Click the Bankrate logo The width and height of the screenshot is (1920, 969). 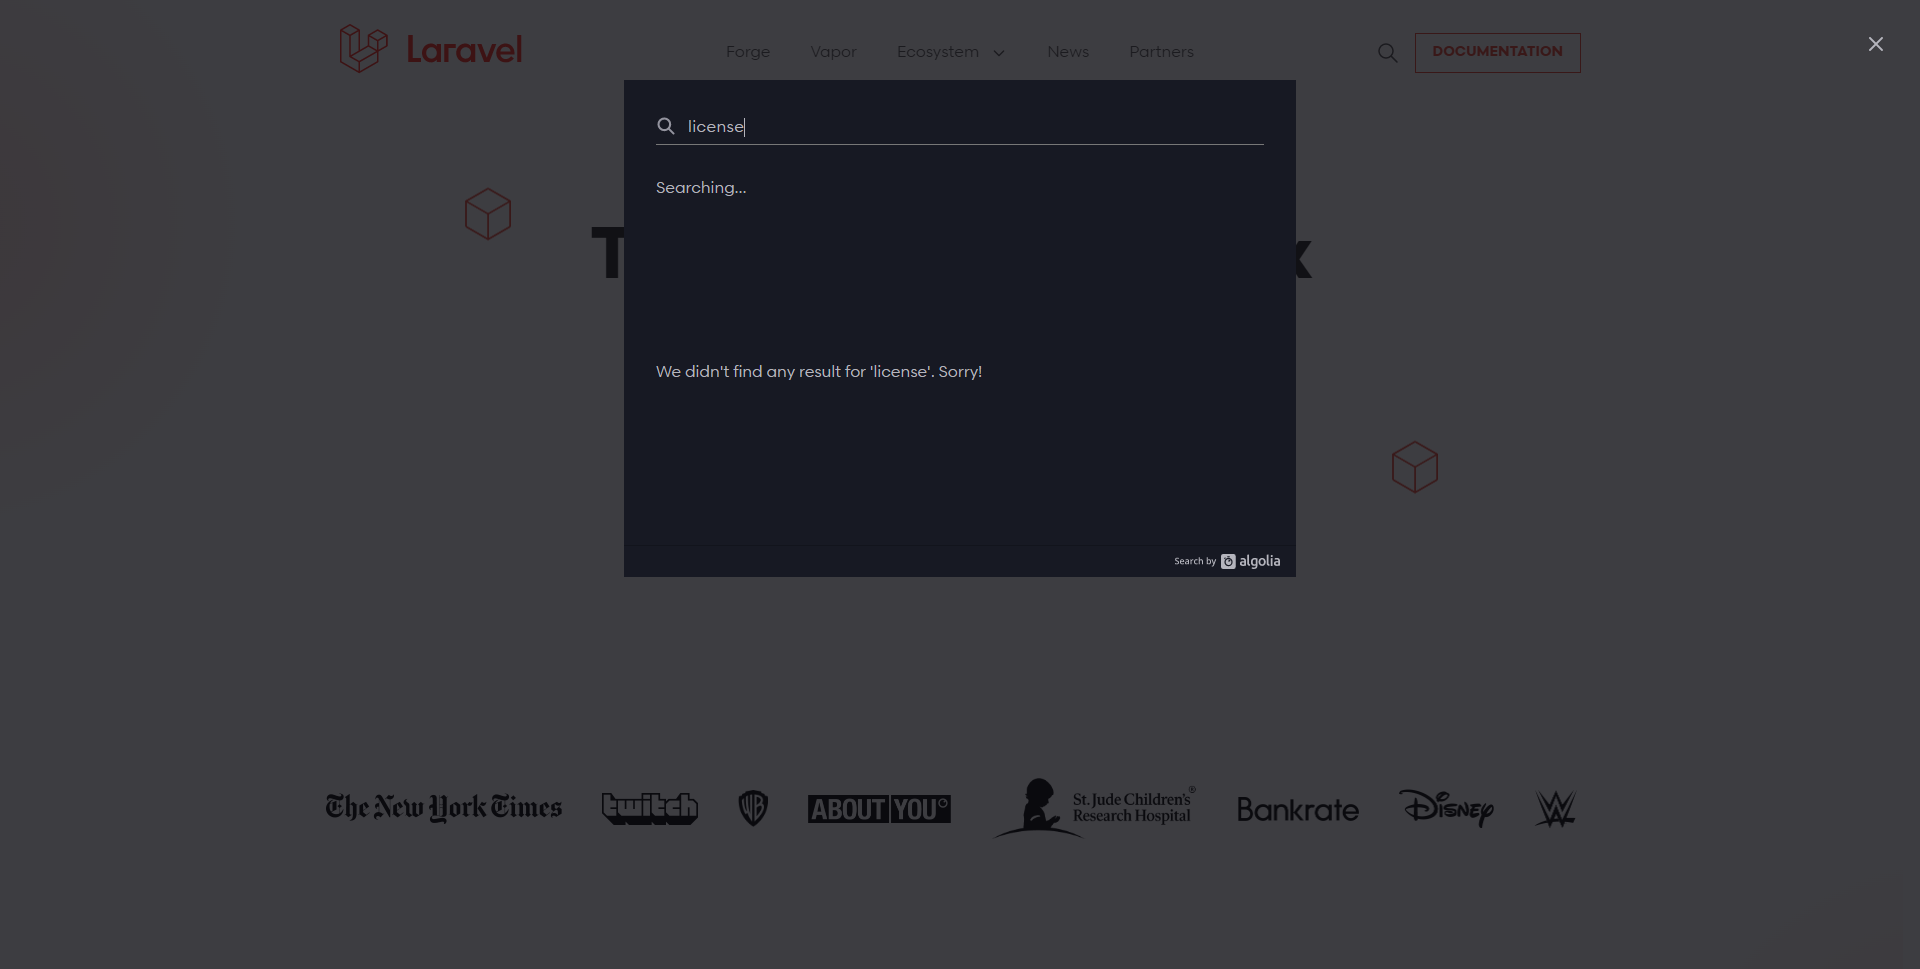[x=1298, y=809]
